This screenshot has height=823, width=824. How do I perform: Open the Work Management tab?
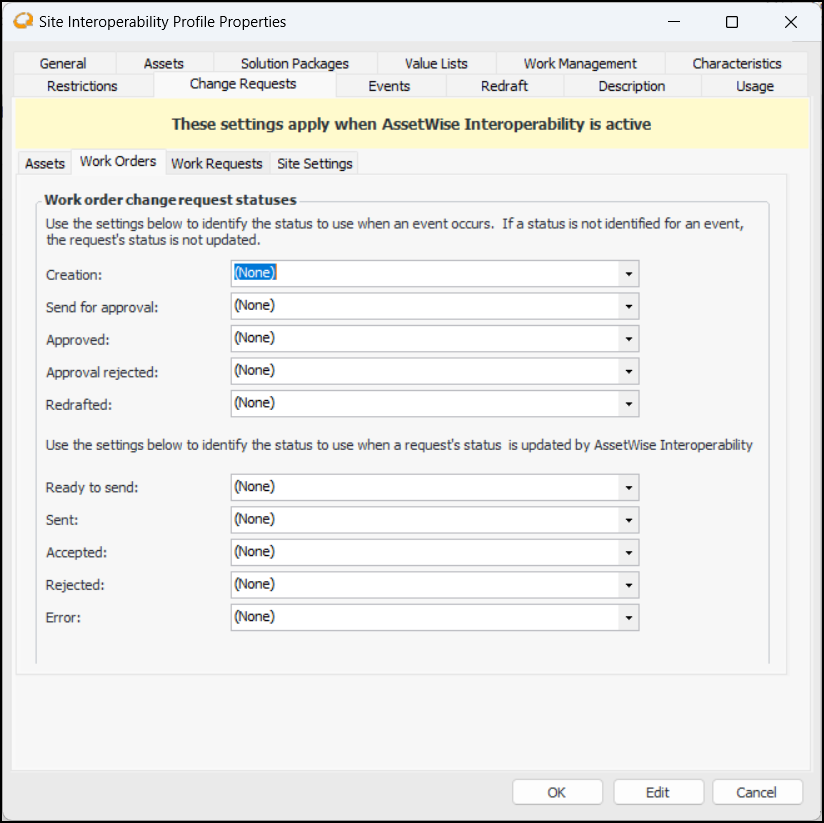point(580,63)
